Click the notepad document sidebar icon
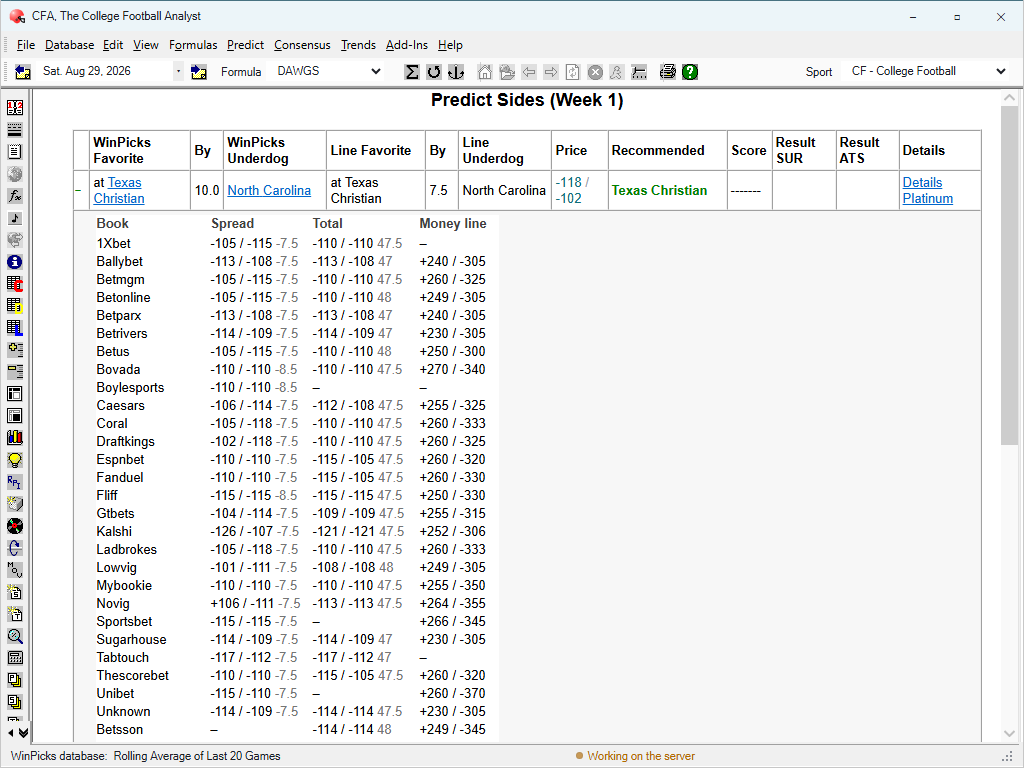This screenshot has height=768, width=1024. tap(14, 152)
